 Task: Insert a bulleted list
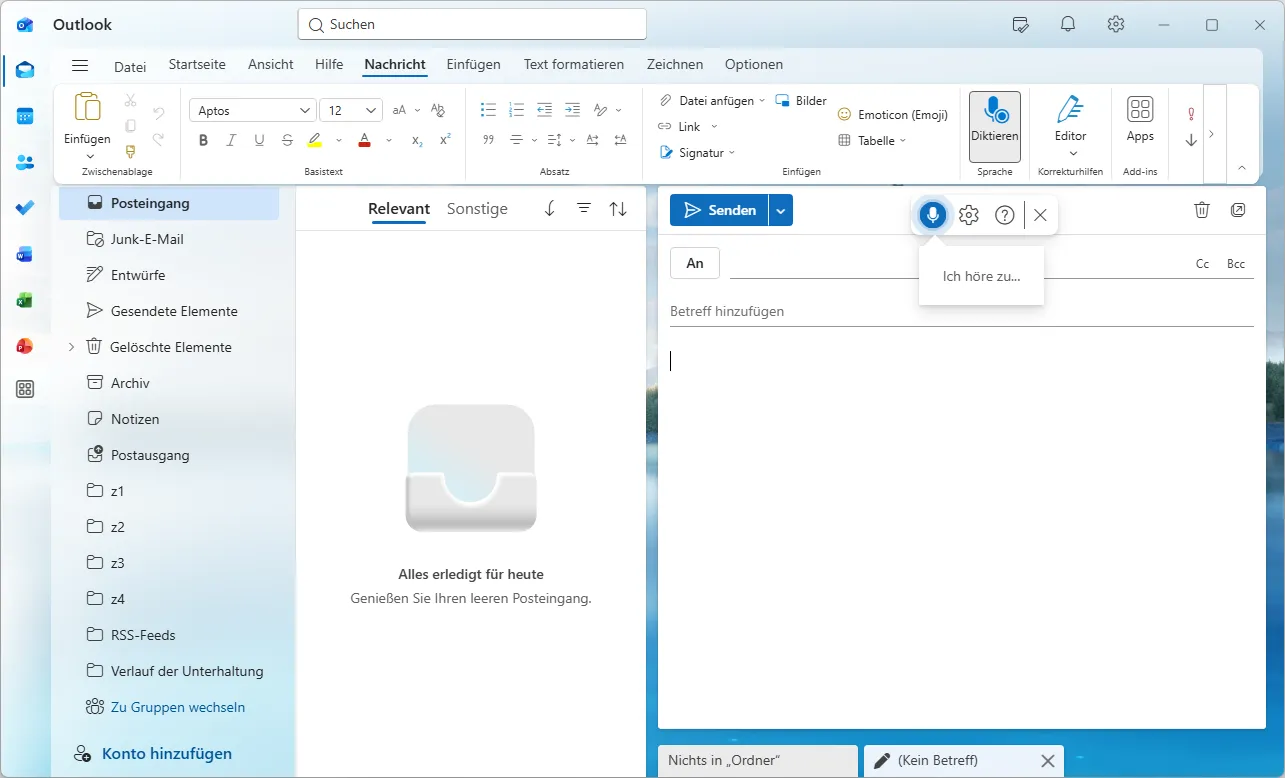[488, 110]
